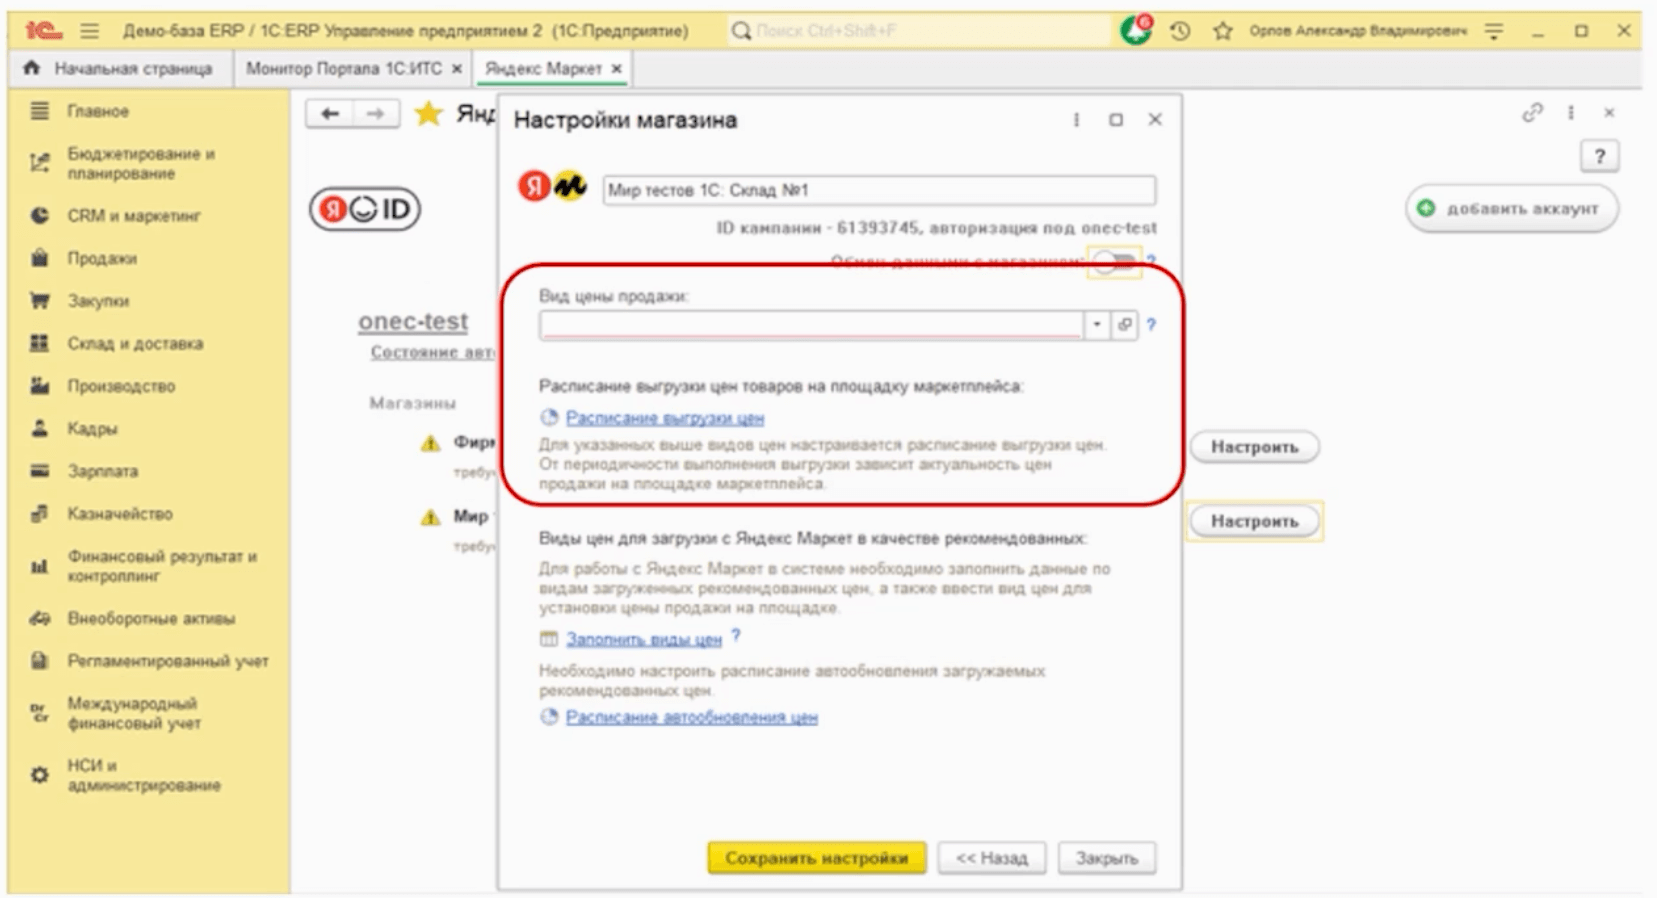Screen dimensions: 1657x898
Task: Click warning icon next to Фирма store
Action: 431,443
